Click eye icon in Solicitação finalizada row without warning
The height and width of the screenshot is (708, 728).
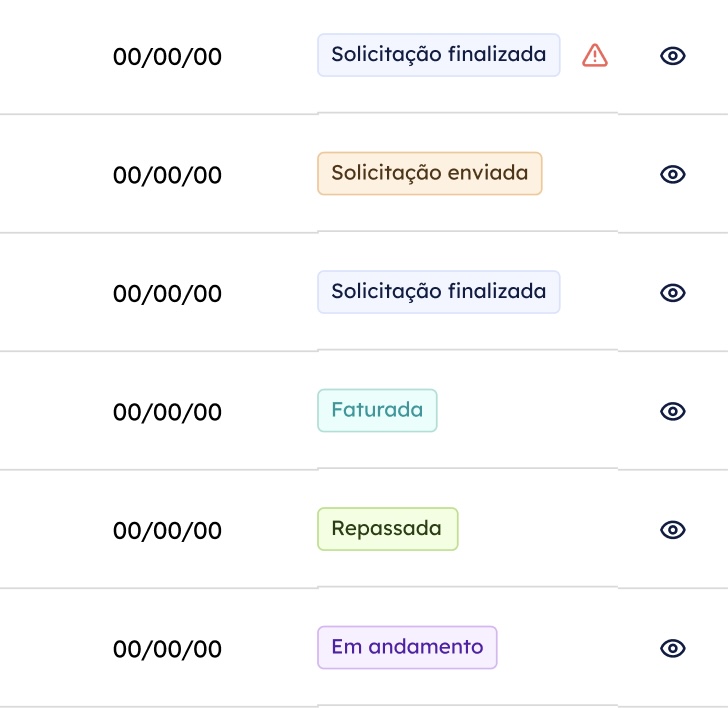coord(673,293)
